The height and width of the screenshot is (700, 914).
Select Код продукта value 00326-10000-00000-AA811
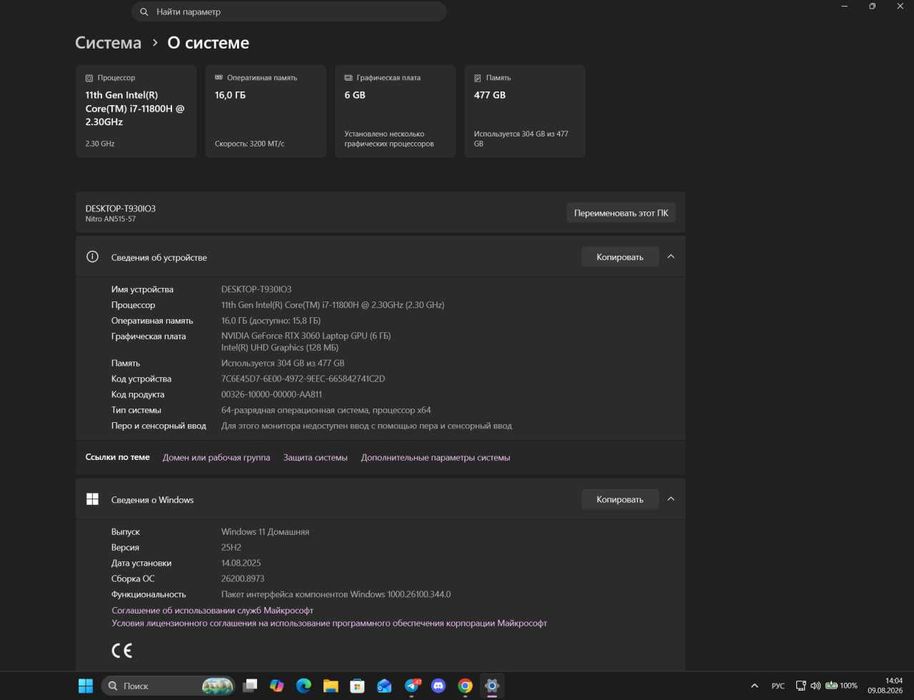click(271, 395)
